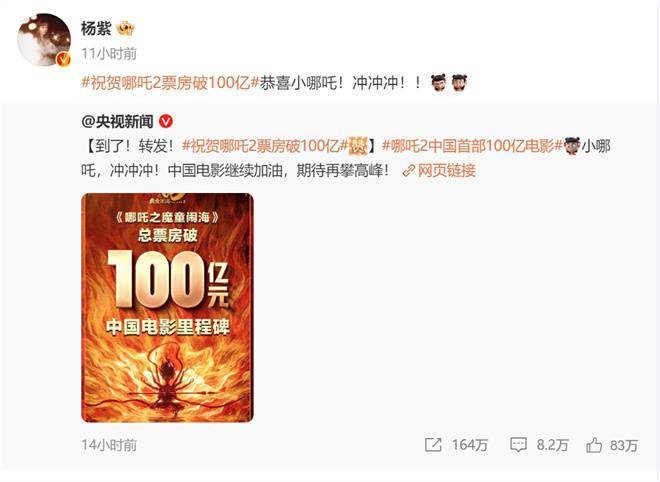Click the crown VIP badge beside 杨紫

[x=125, y=29]
